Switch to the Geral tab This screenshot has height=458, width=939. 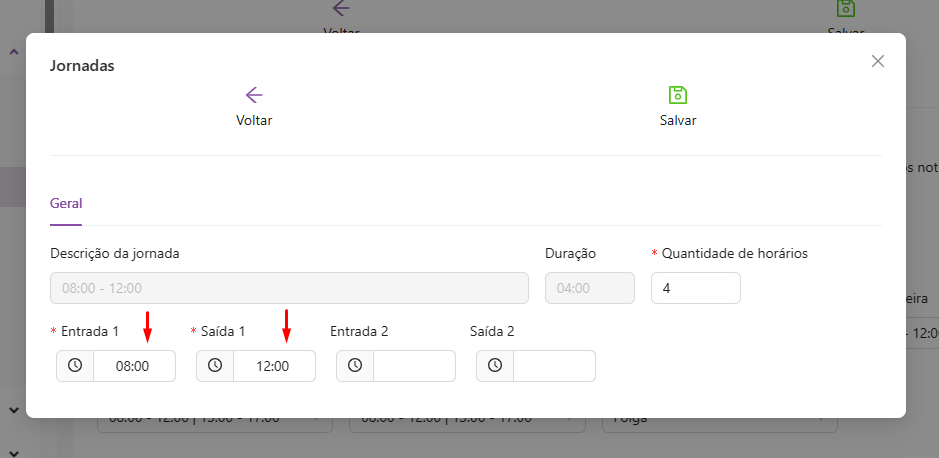click(x=66, y=203)
